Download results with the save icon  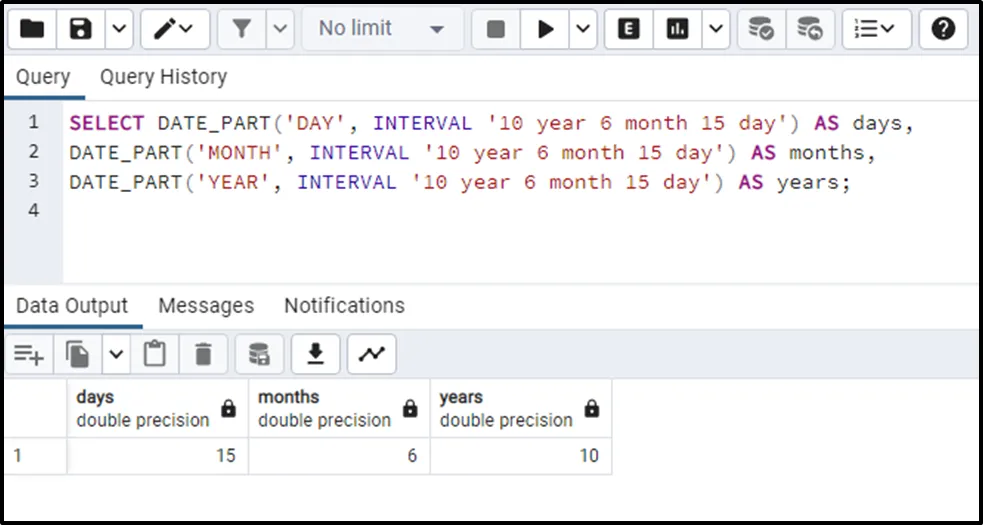316,354
